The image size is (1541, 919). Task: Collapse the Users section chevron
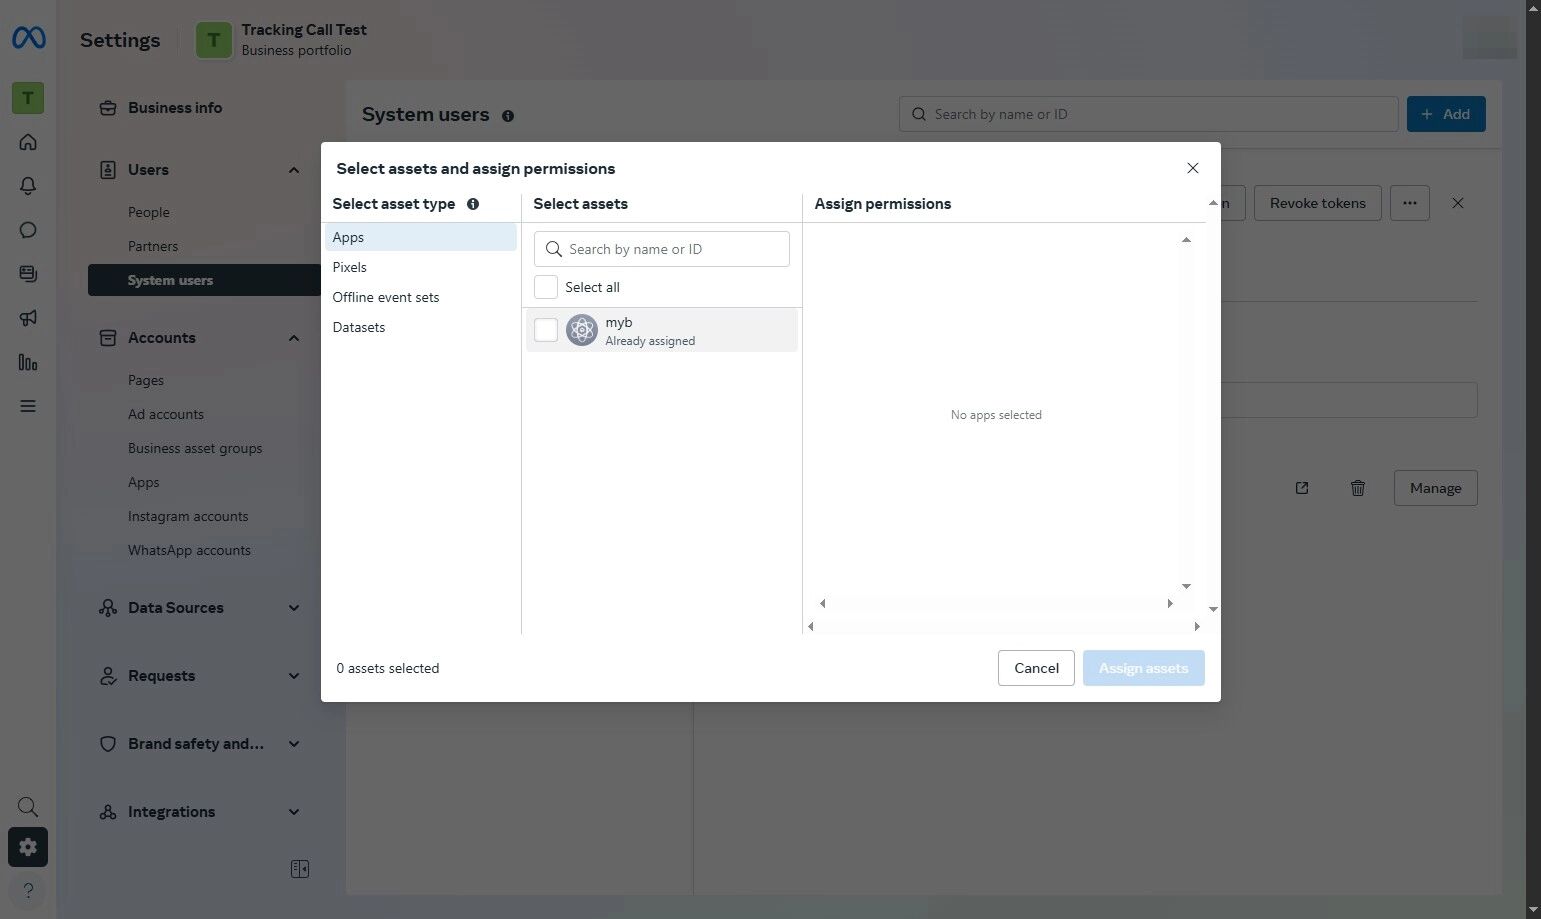click(294, 170)
